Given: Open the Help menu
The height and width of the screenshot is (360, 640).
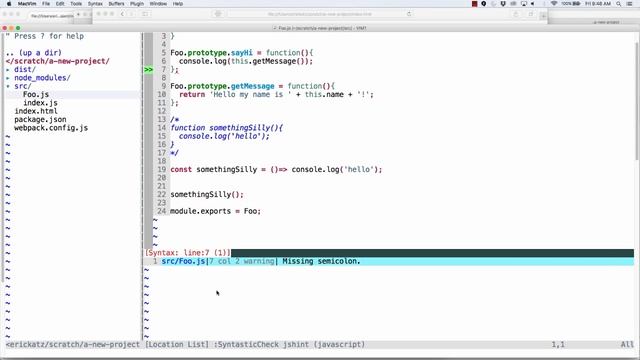Looking at the screenshot, I should (x=178, y=4).
